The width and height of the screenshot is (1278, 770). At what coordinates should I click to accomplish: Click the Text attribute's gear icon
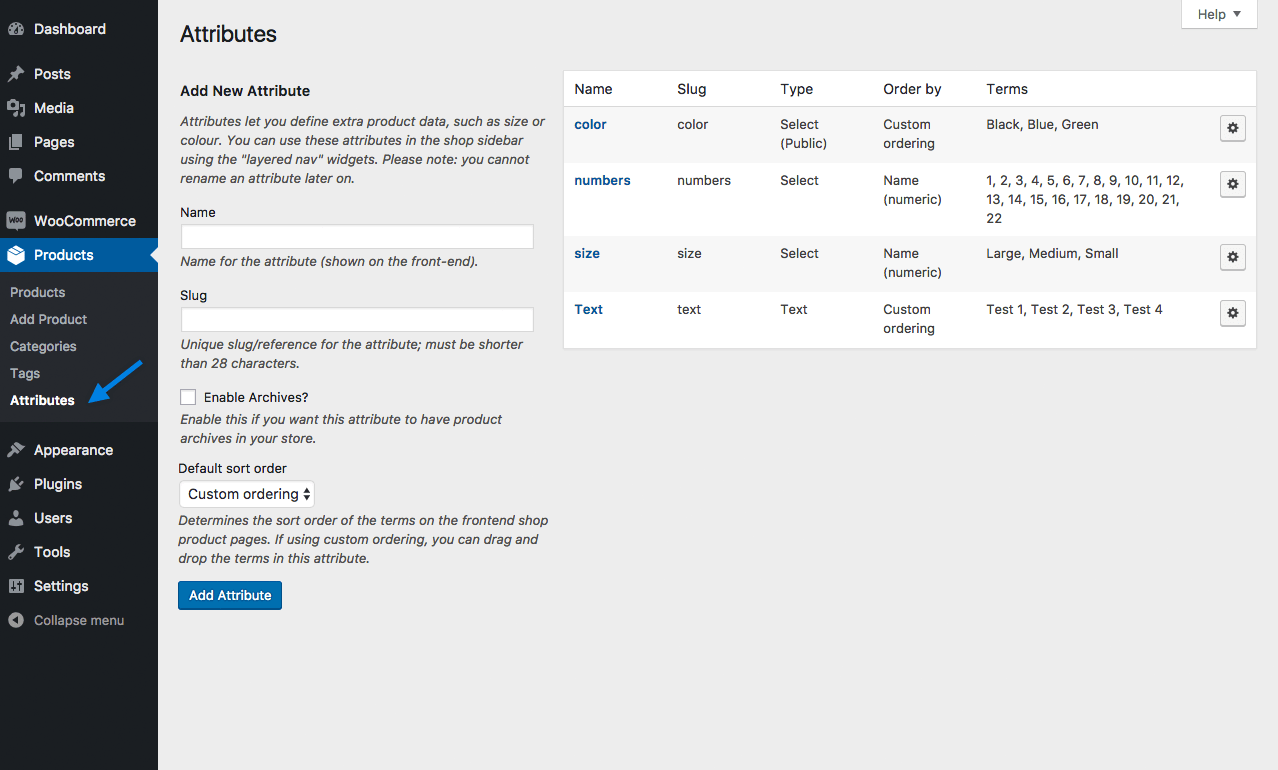(x=1232, y=313)
